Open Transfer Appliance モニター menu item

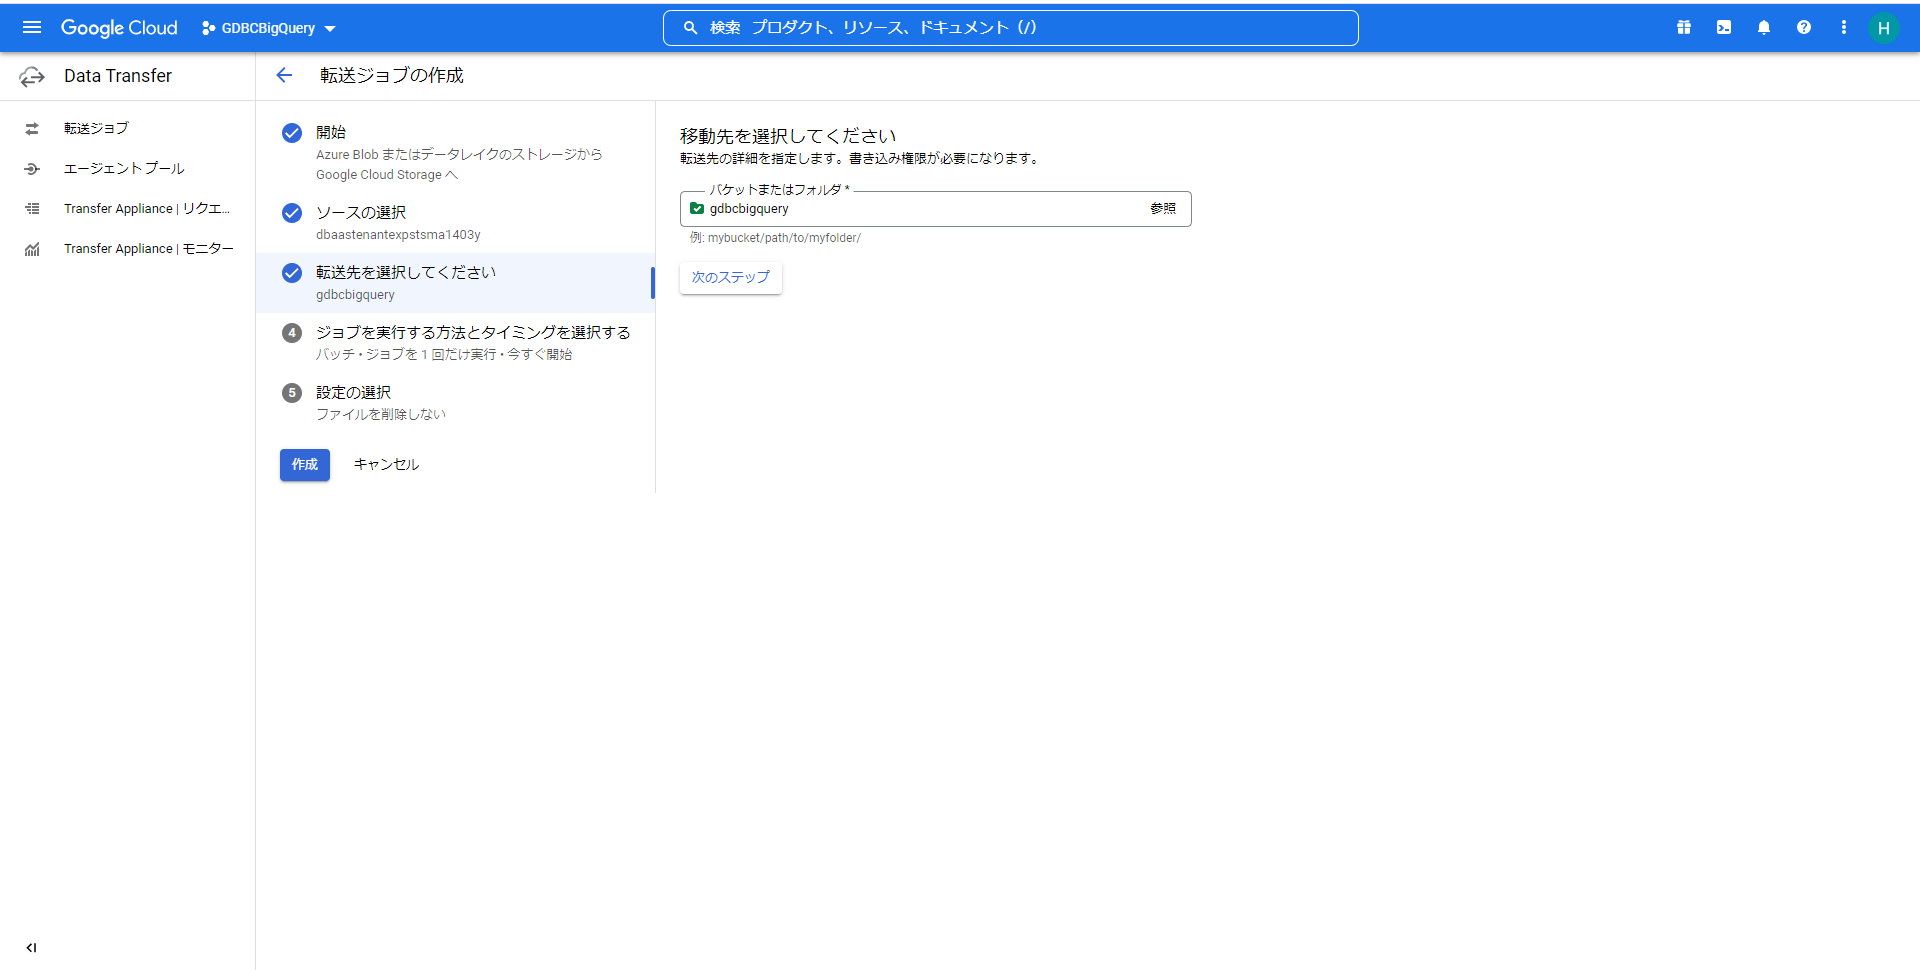[x=148, y=249]
